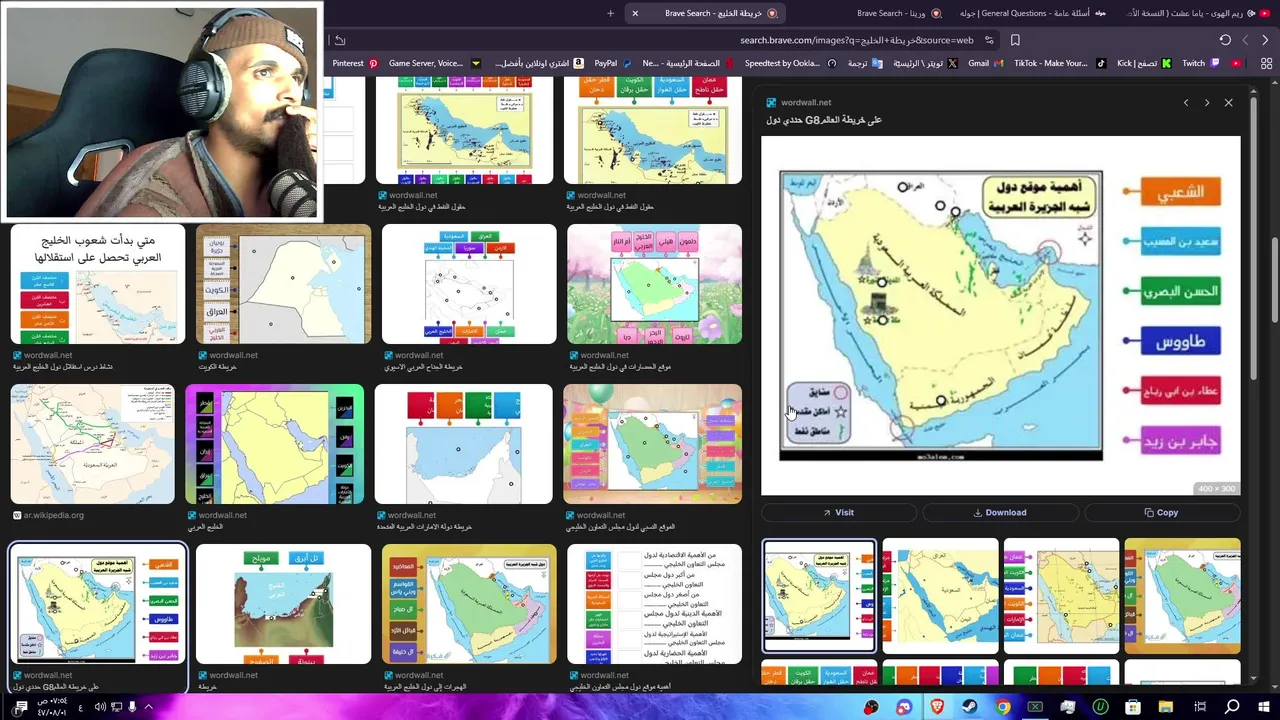Open the ar.wikipedia.org railway map thumbnail
The image size is (1280, 720).
click(x=92, y=444)
